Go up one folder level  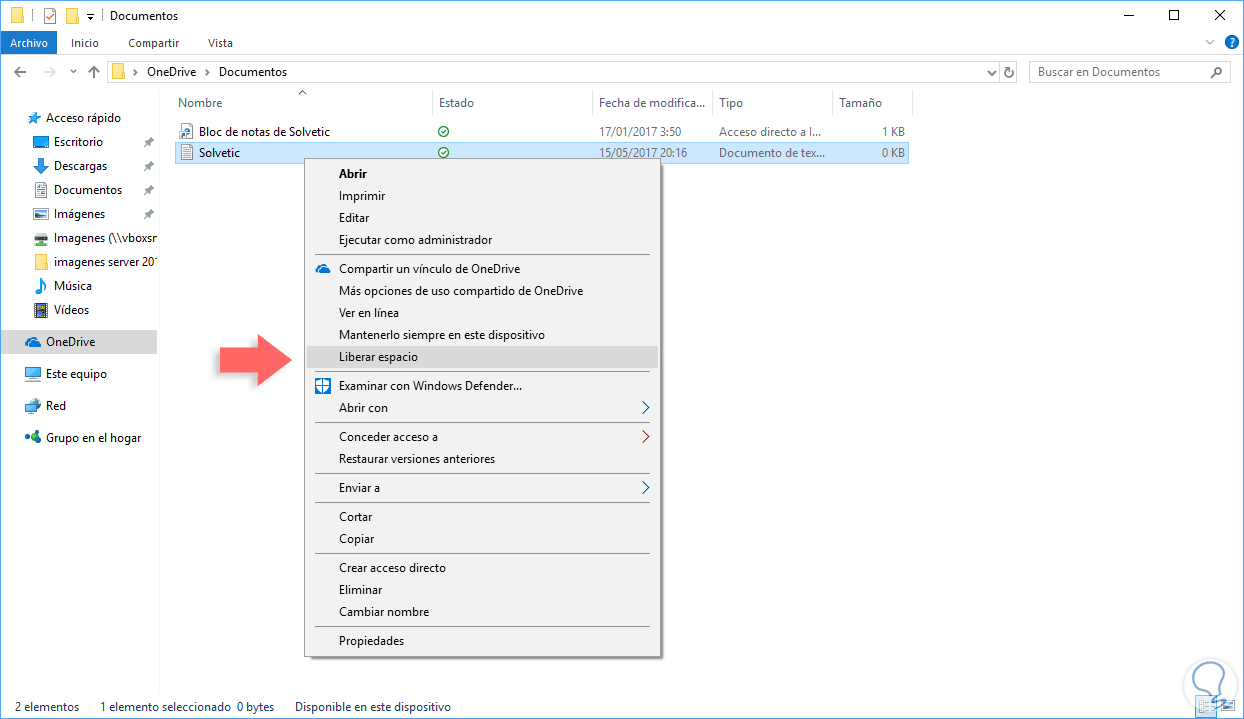pyautogui.click(x=94, y=72)
